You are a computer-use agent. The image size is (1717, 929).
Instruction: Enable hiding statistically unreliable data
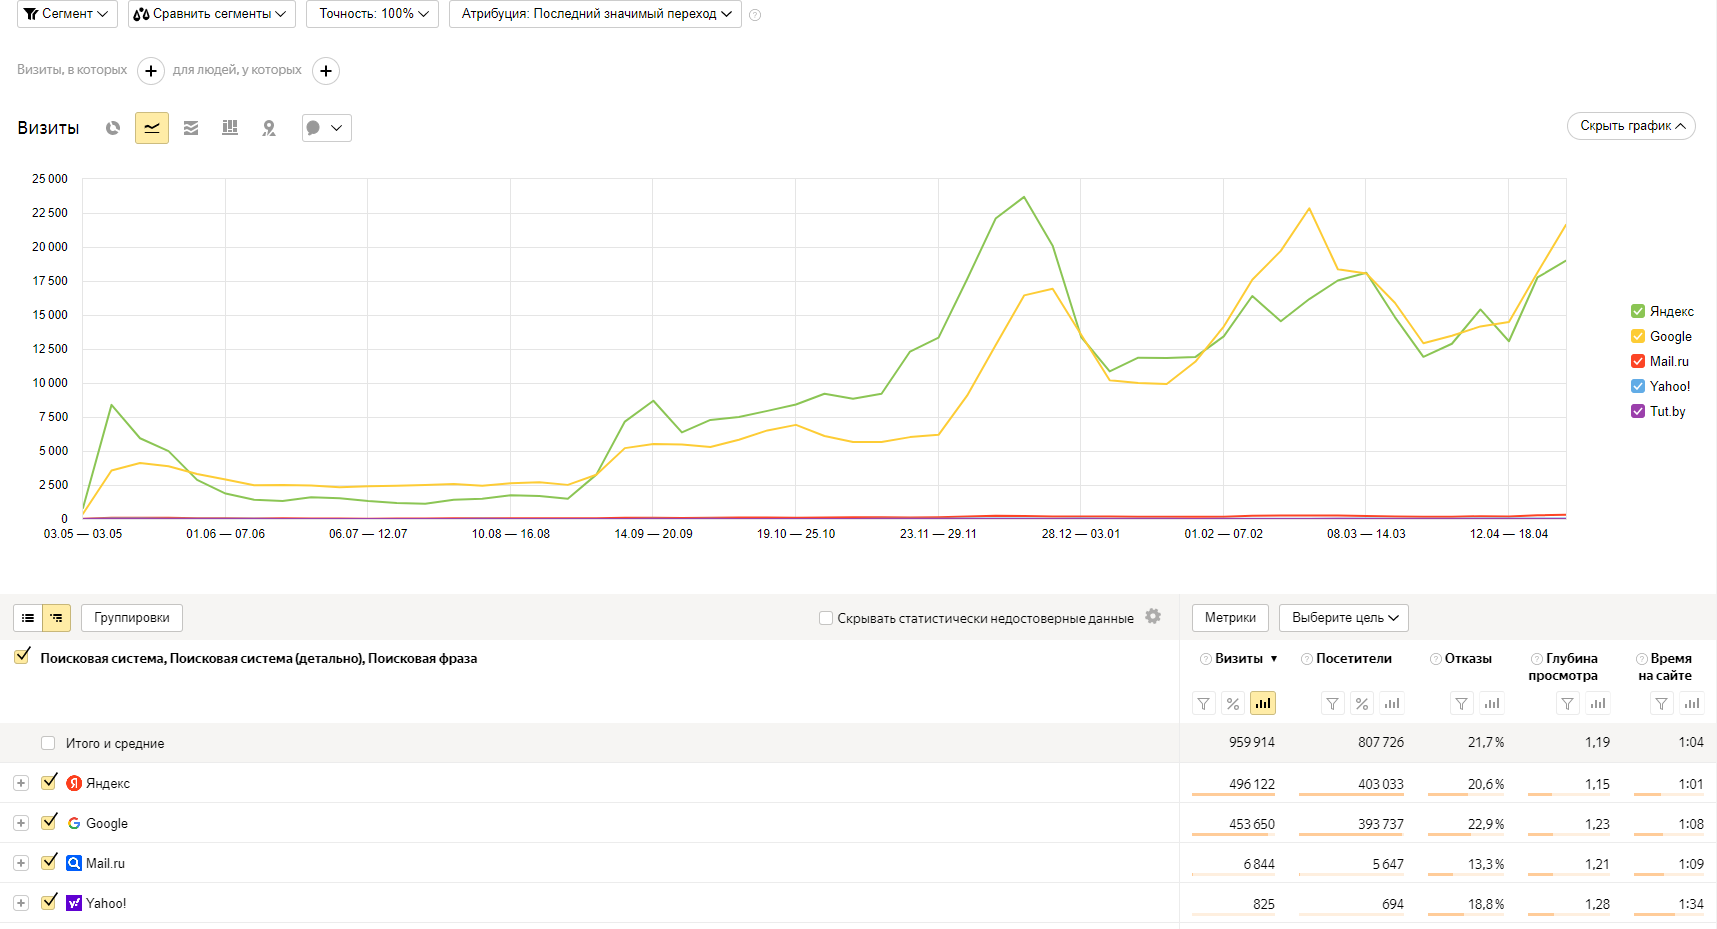826,618
